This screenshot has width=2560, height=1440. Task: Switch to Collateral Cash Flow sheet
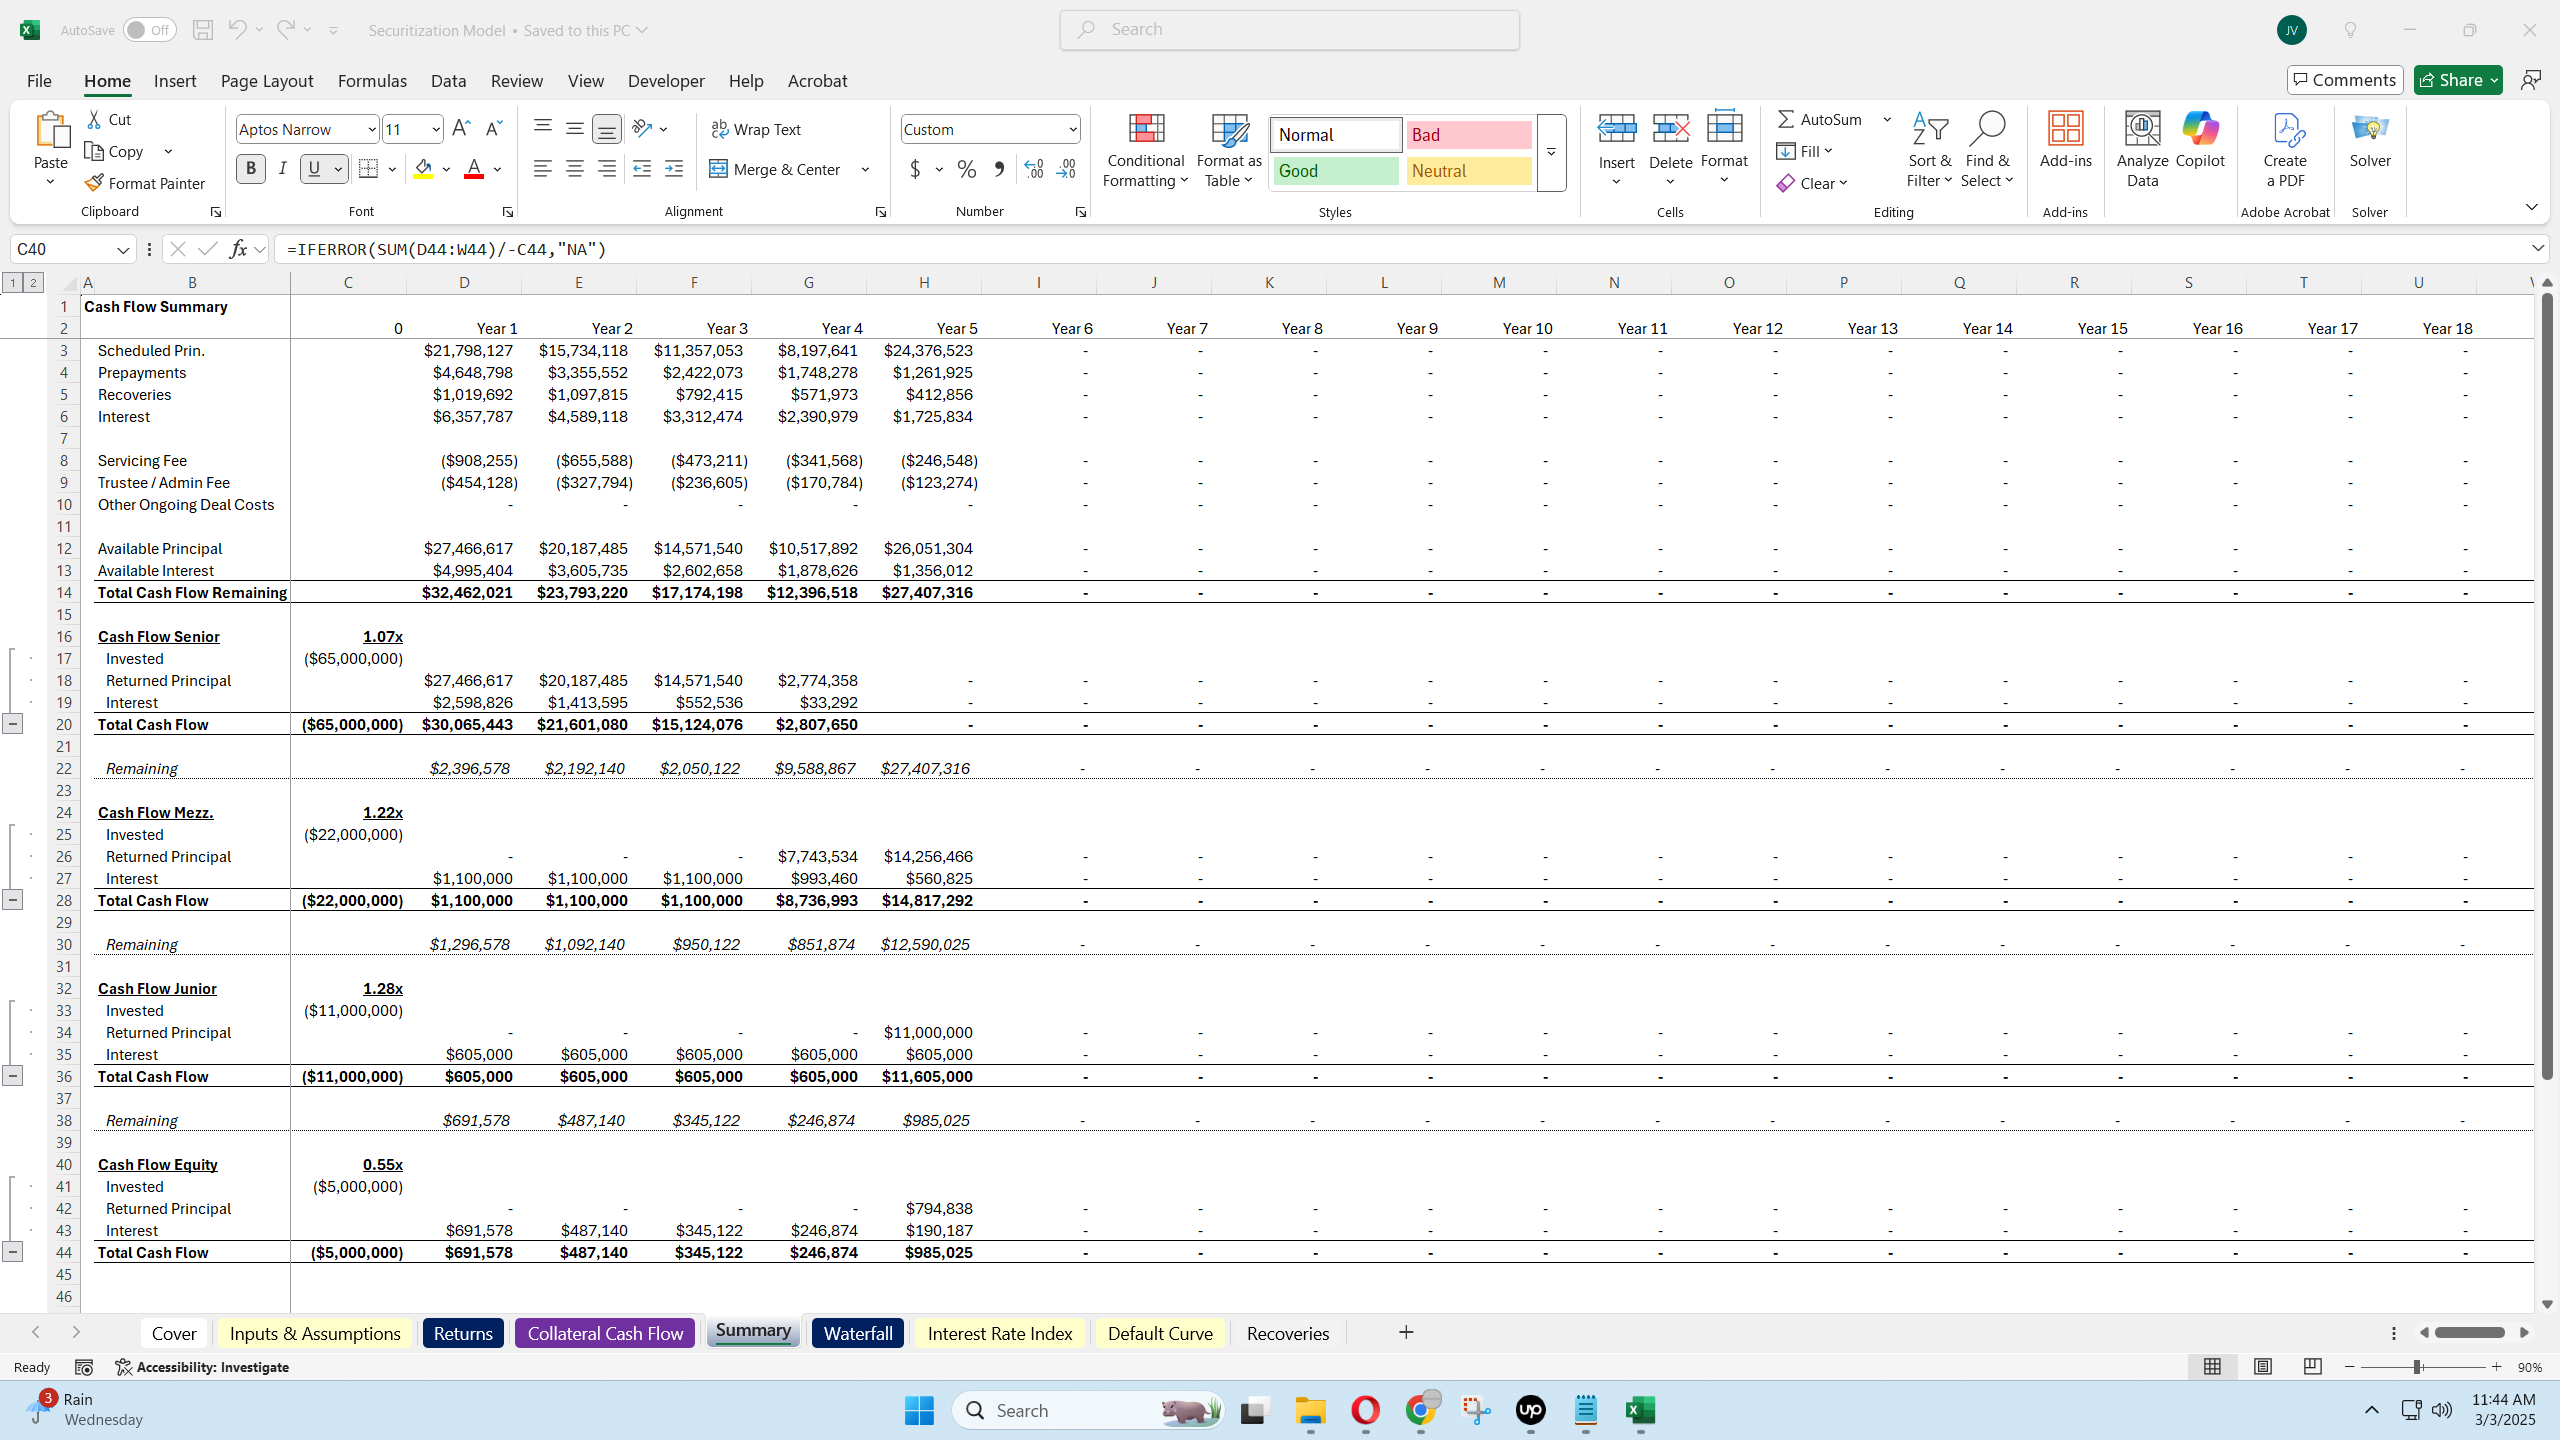(x=605, y=1333)
